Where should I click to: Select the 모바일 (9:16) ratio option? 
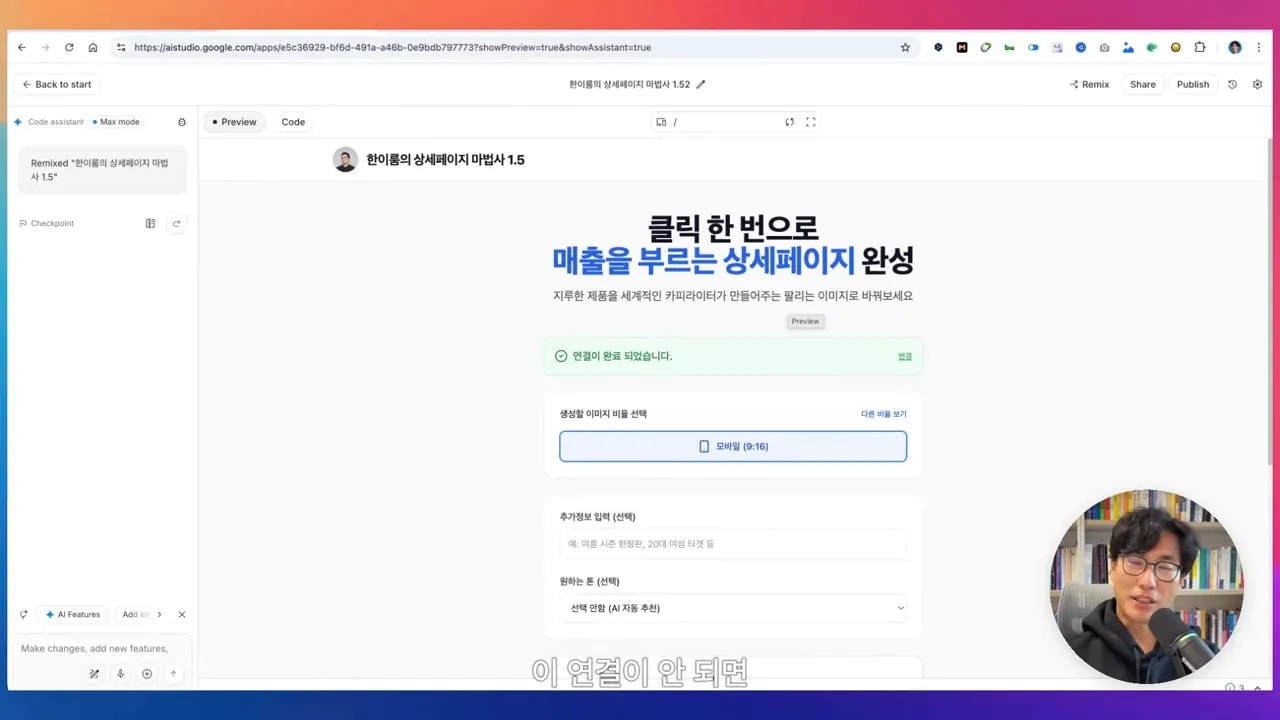(x=733, y=446)
